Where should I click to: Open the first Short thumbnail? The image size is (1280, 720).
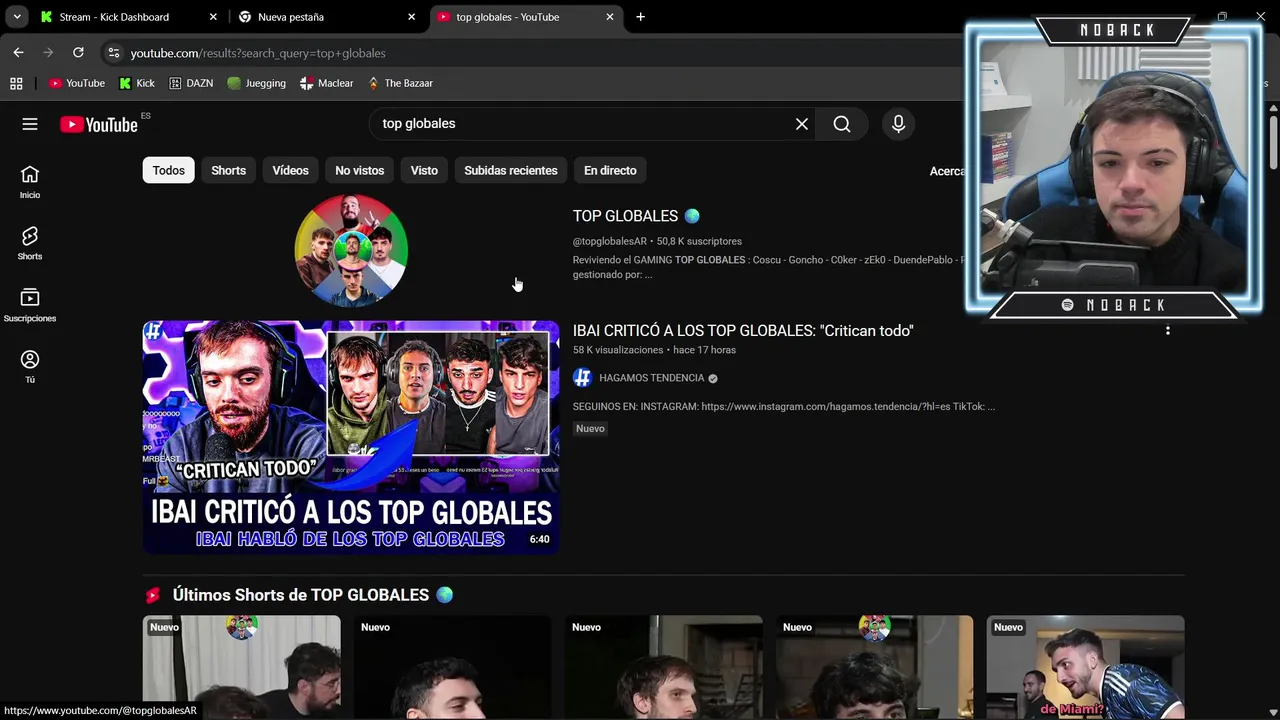point(241,667)
